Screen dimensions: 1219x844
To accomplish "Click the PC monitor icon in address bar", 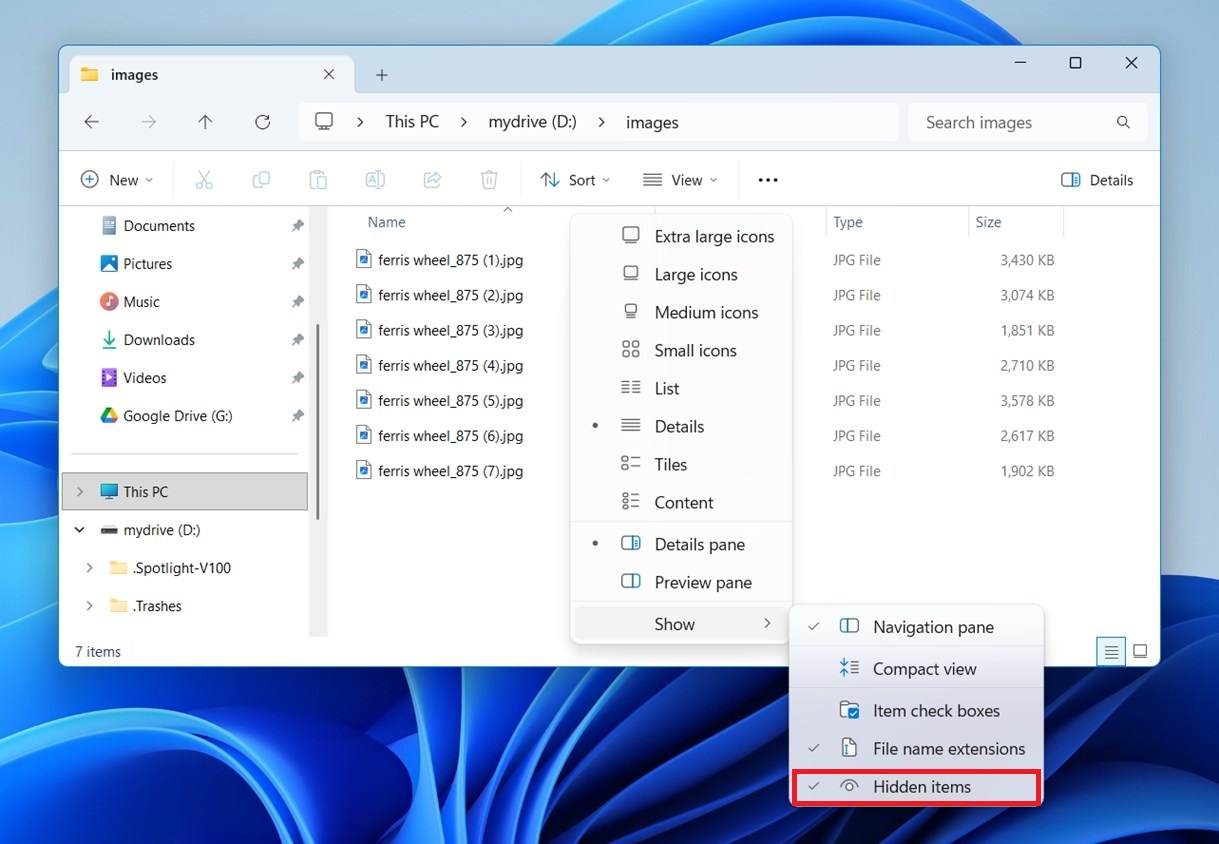I will click(324, 121).
